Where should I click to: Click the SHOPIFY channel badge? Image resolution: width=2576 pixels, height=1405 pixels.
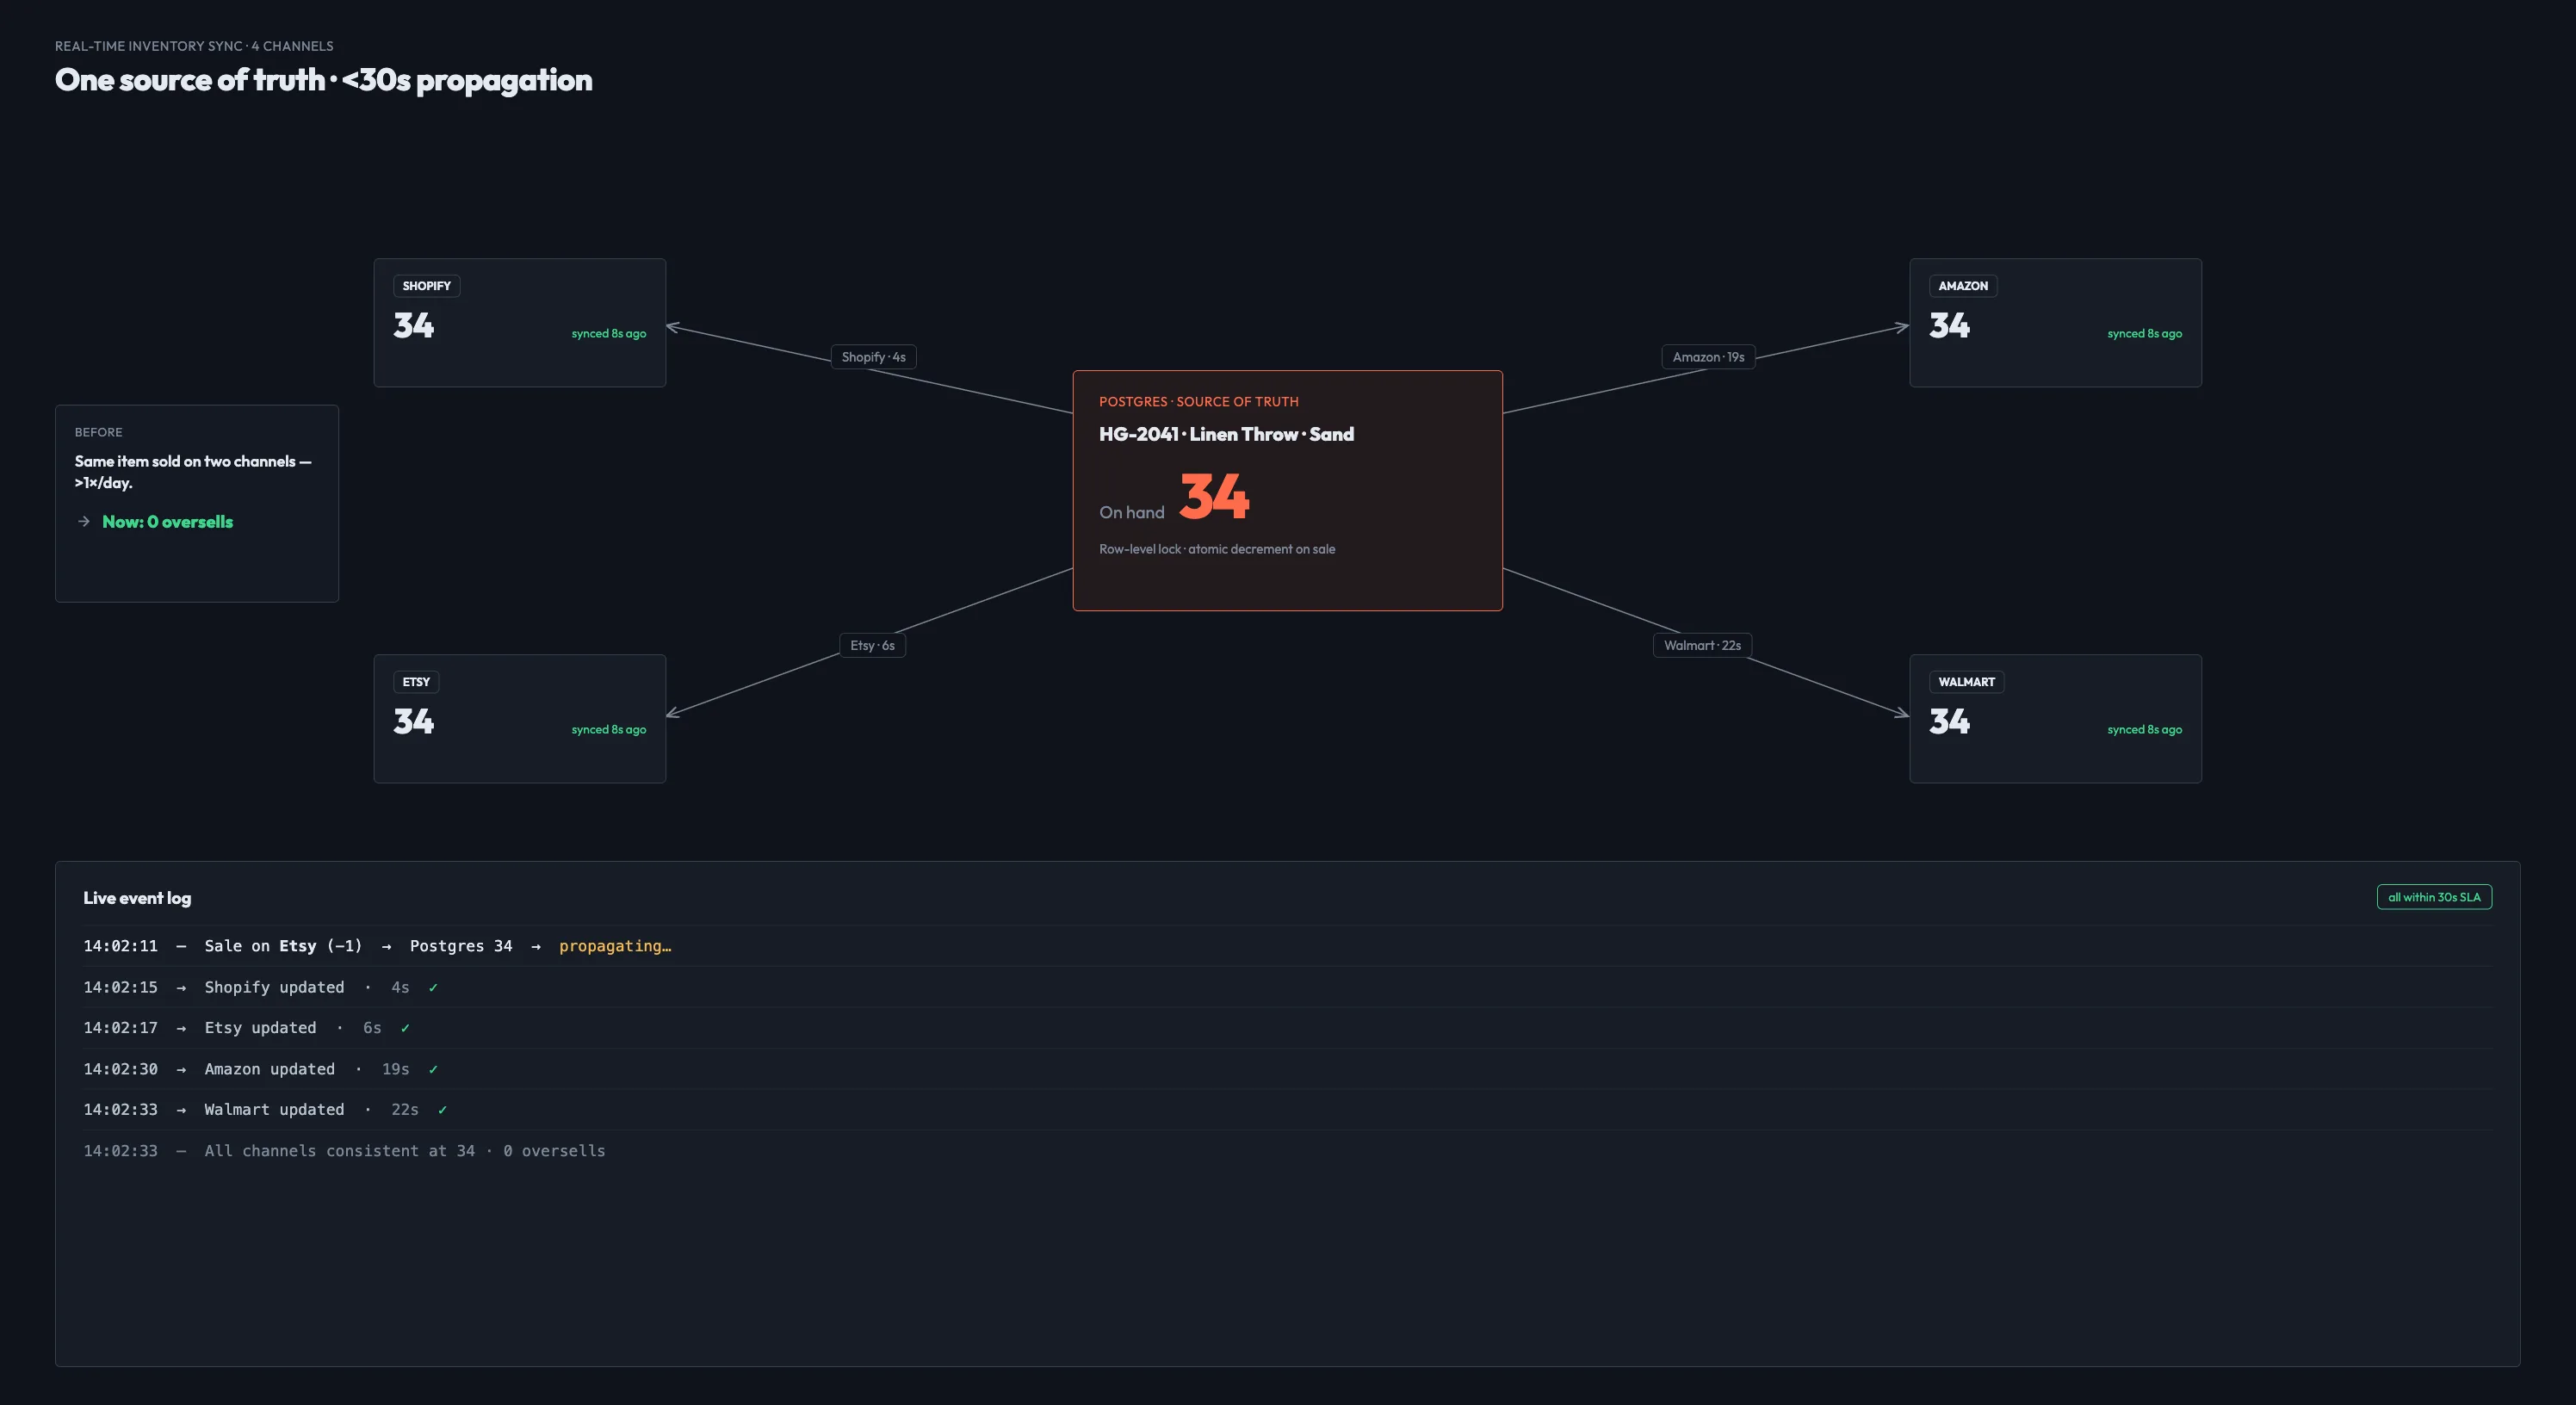(426, 286)
